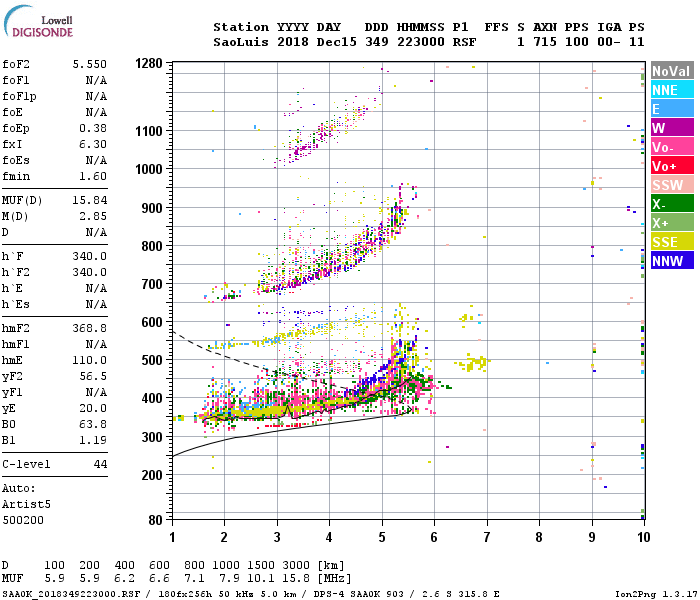Select the Vo+ red legend swatch
700x600 pixels.
coord(672,166)
